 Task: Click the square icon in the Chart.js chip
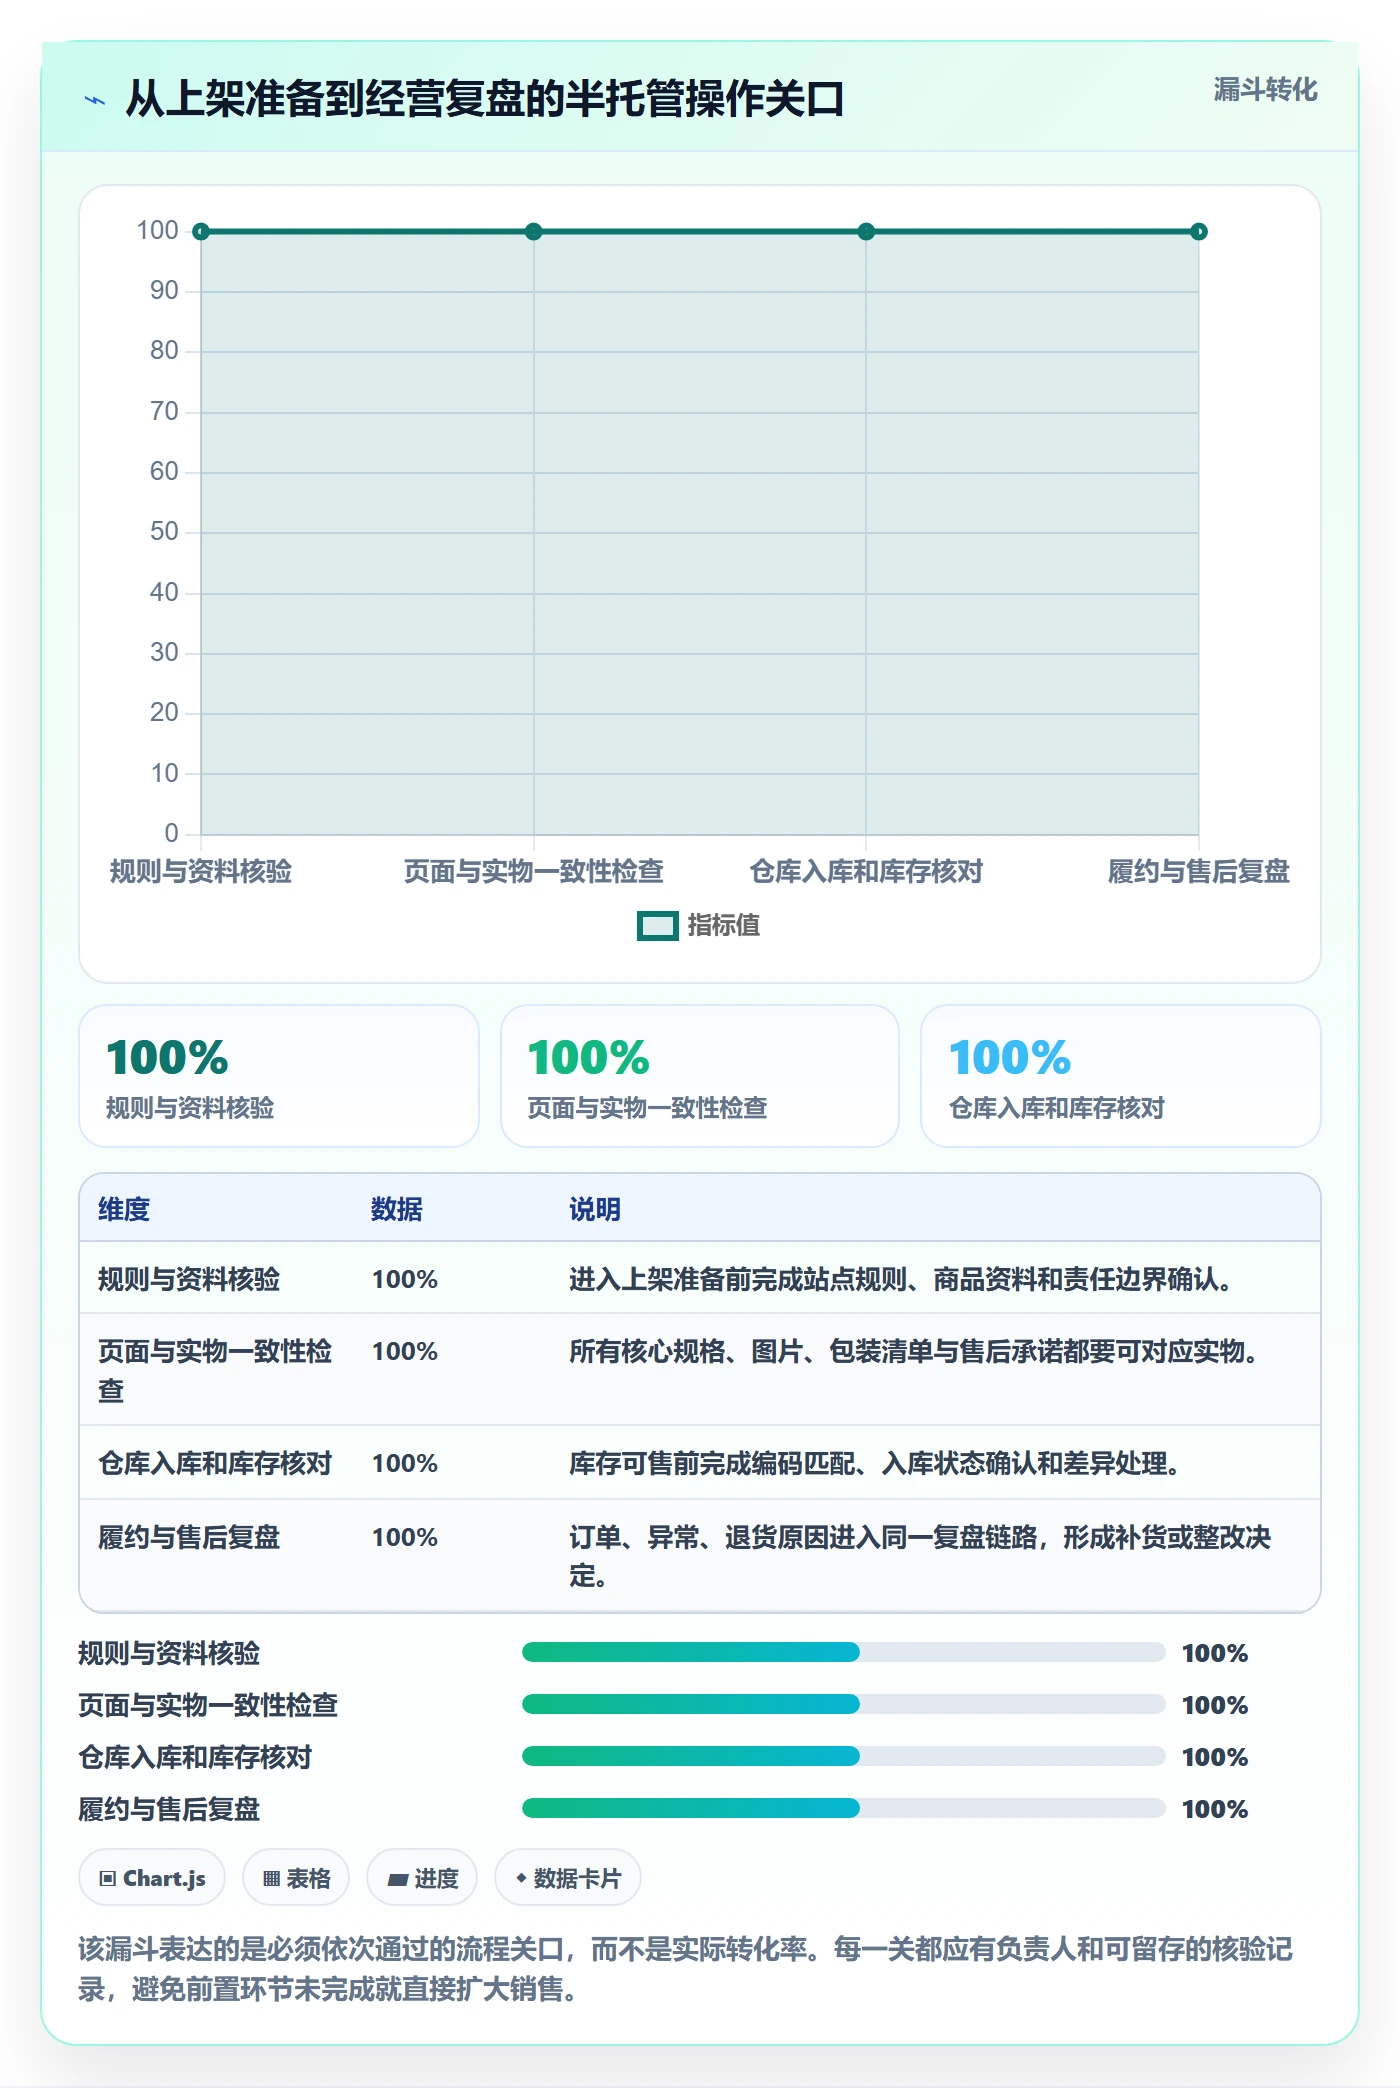point(108,1879)
